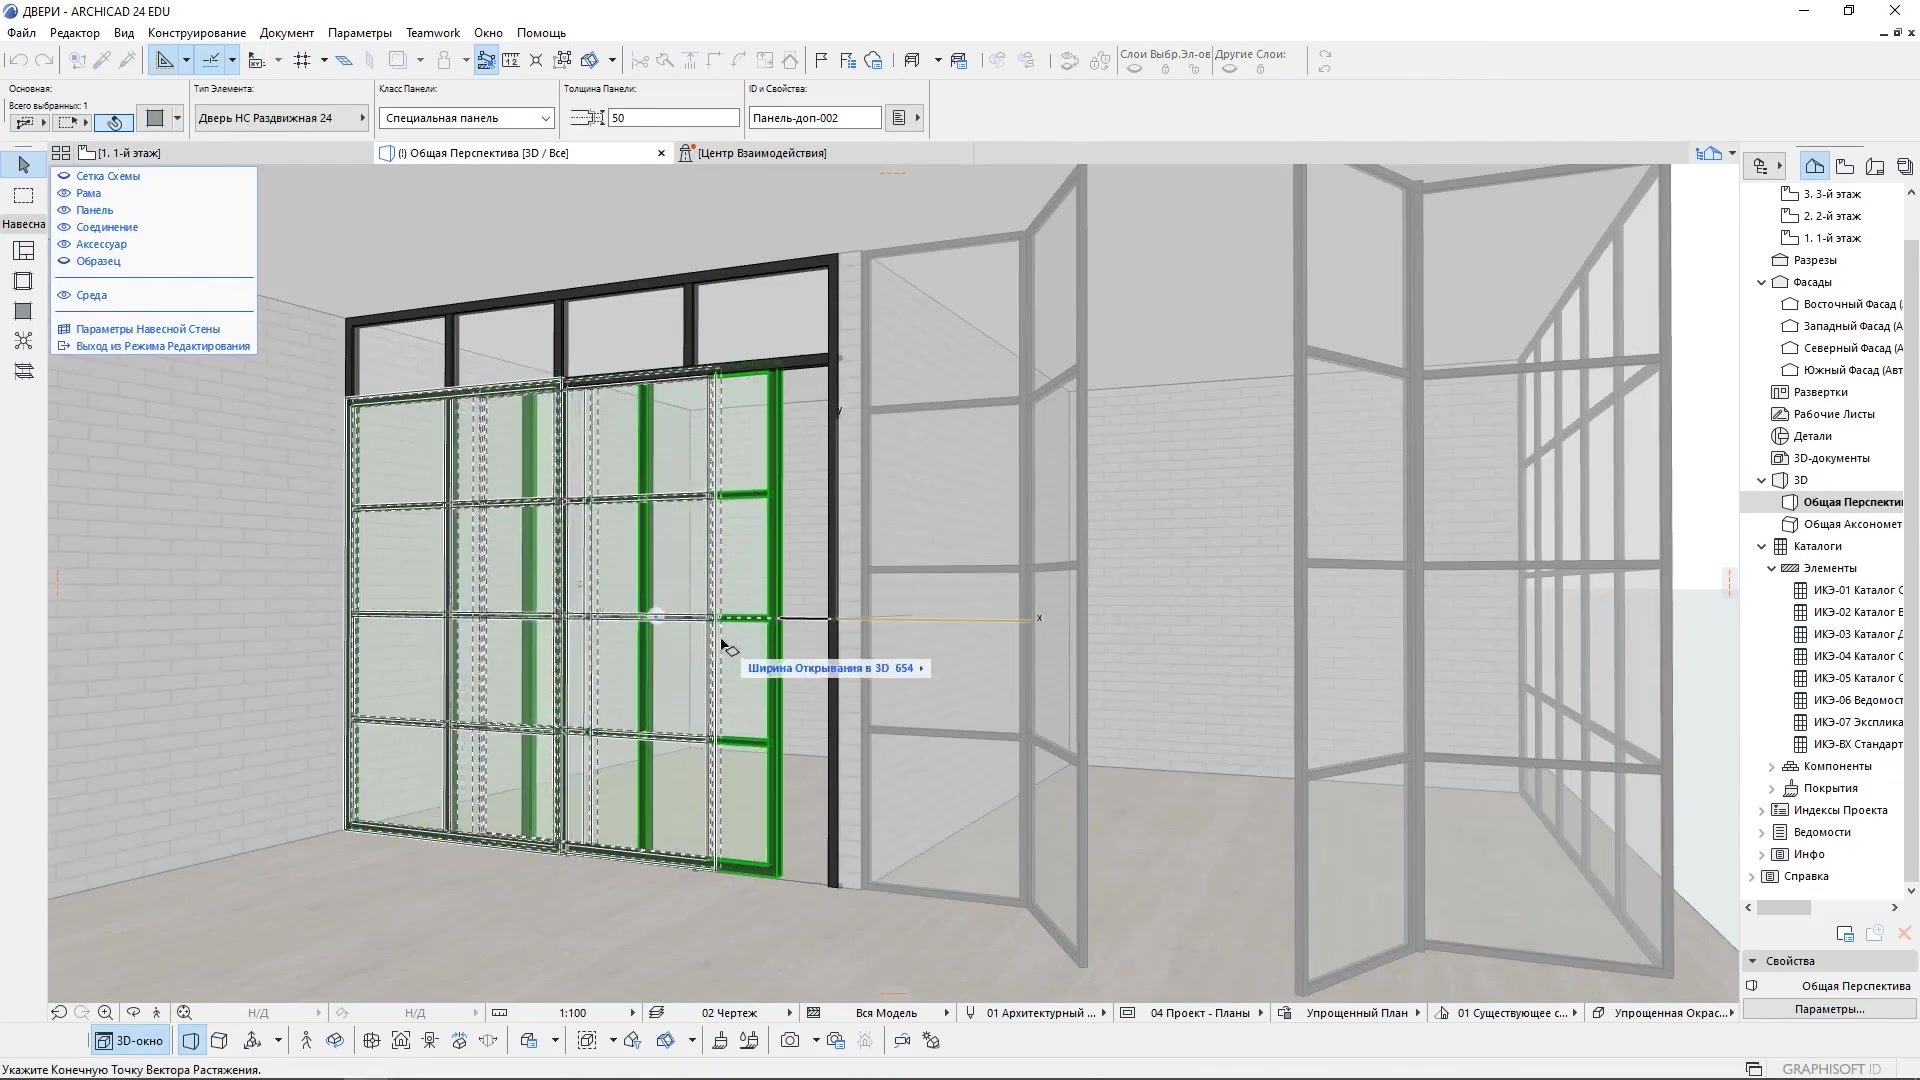The height and width of the screenshot is (1080, 1920).
Task: Open the Project Map icon in navigator
Action: (x=1814, y=166)
